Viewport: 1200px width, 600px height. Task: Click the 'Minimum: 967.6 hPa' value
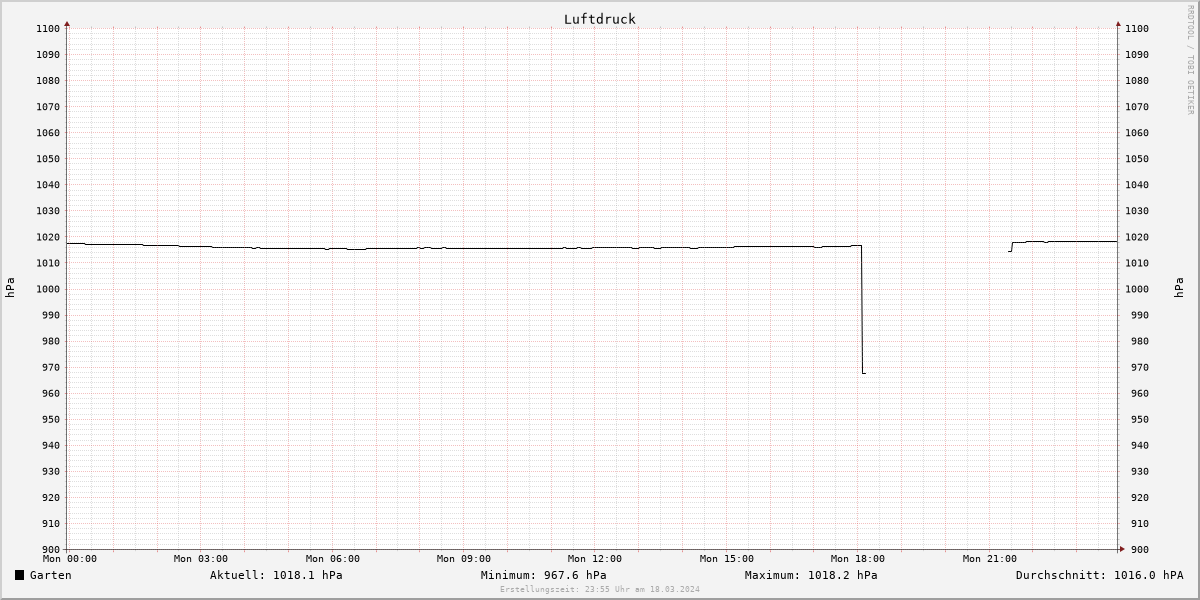[x=543, y=575]
